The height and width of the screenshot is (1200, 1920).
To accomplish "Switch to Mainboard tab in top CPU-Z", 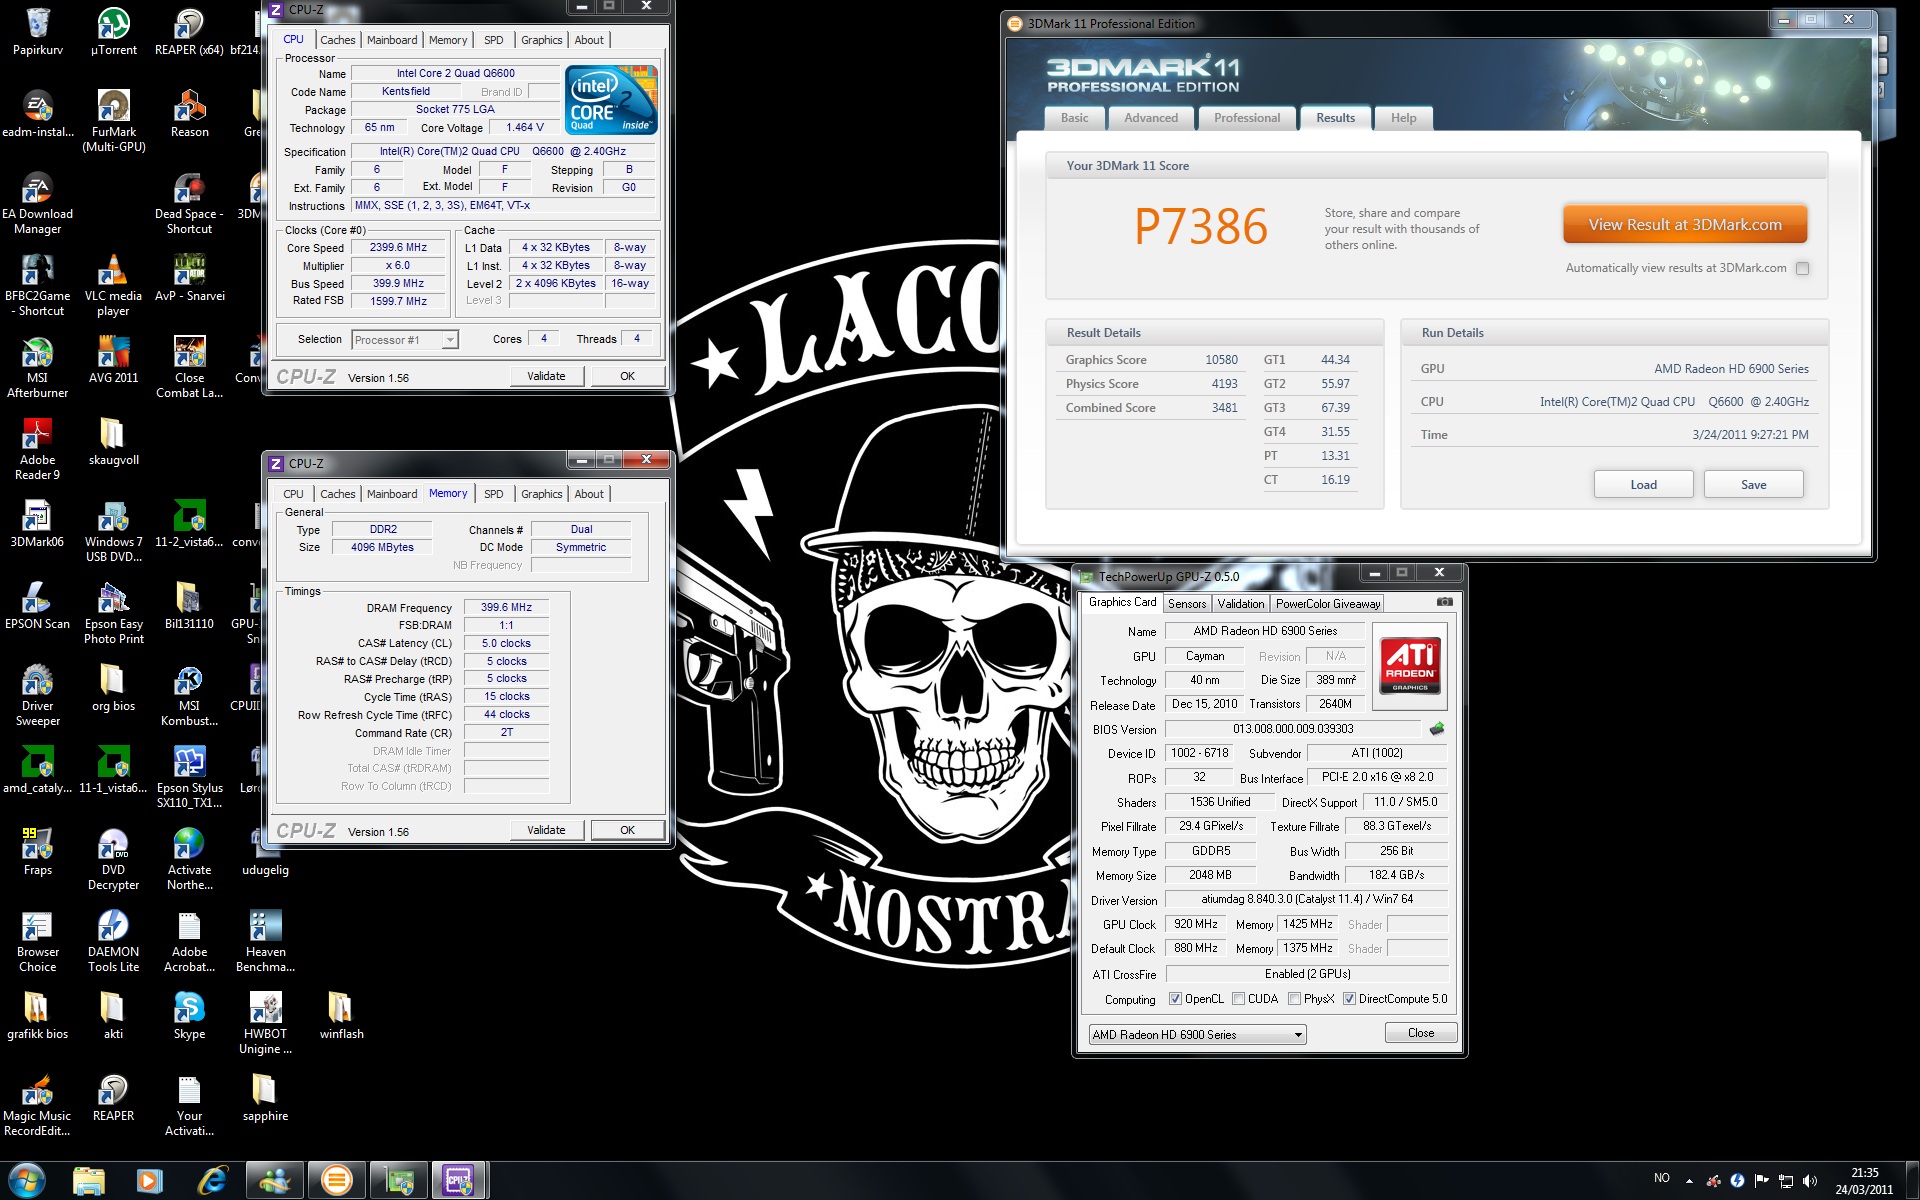I will [x=392, y=40].
